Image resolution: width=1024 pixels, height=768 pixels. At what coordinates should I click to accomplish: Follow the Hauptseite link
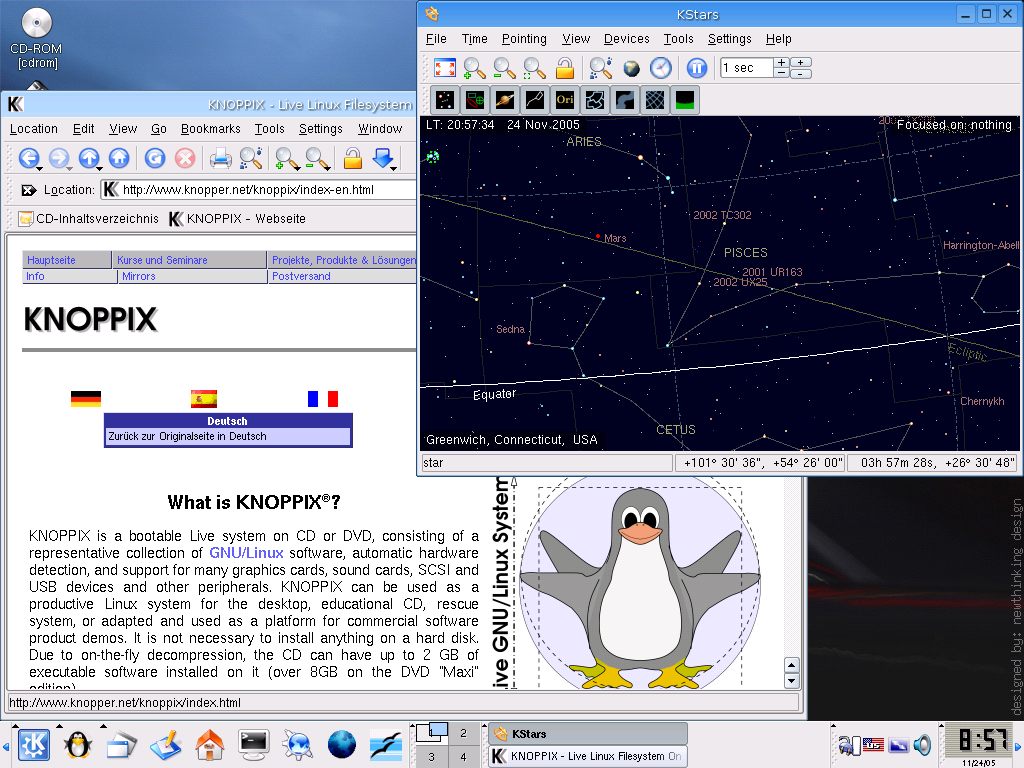[51, 260]
